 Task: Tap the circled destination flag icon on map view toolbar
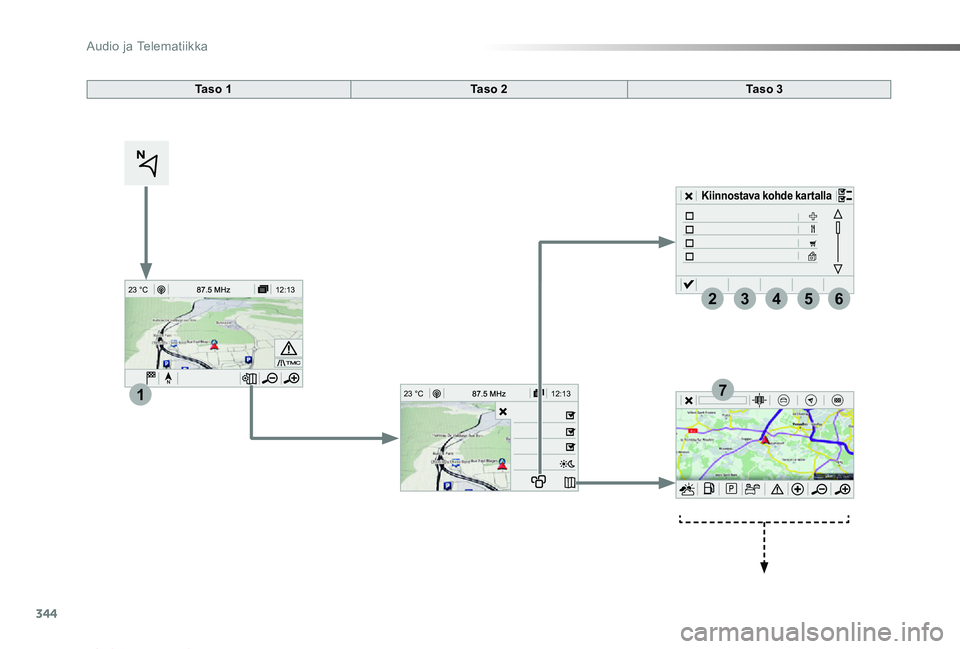(838, 400)
